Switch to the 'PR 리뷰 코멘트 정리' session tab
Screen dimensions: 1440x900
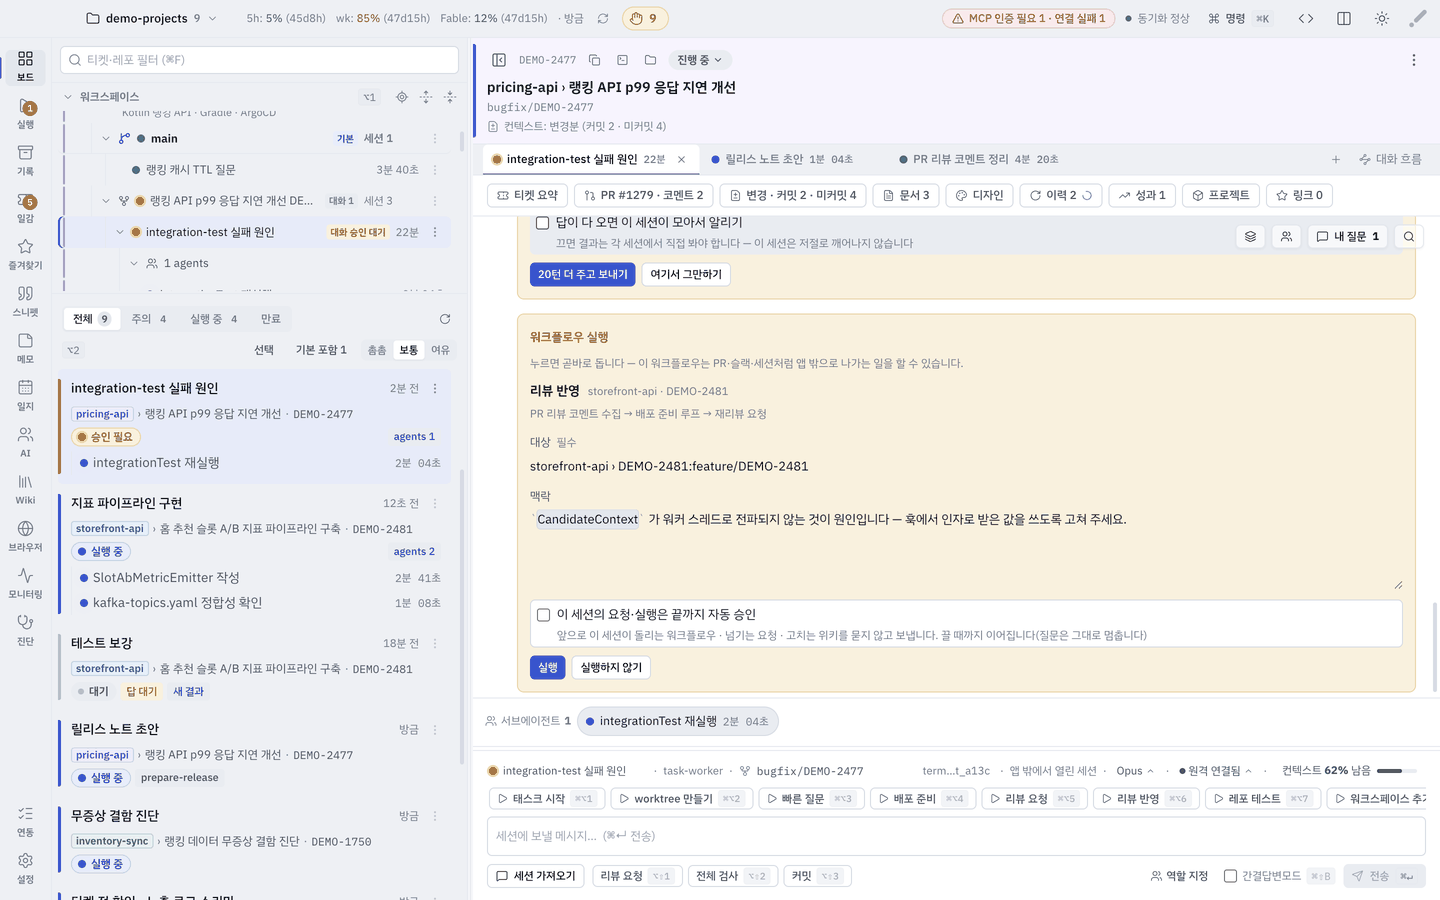pos(978,159)
